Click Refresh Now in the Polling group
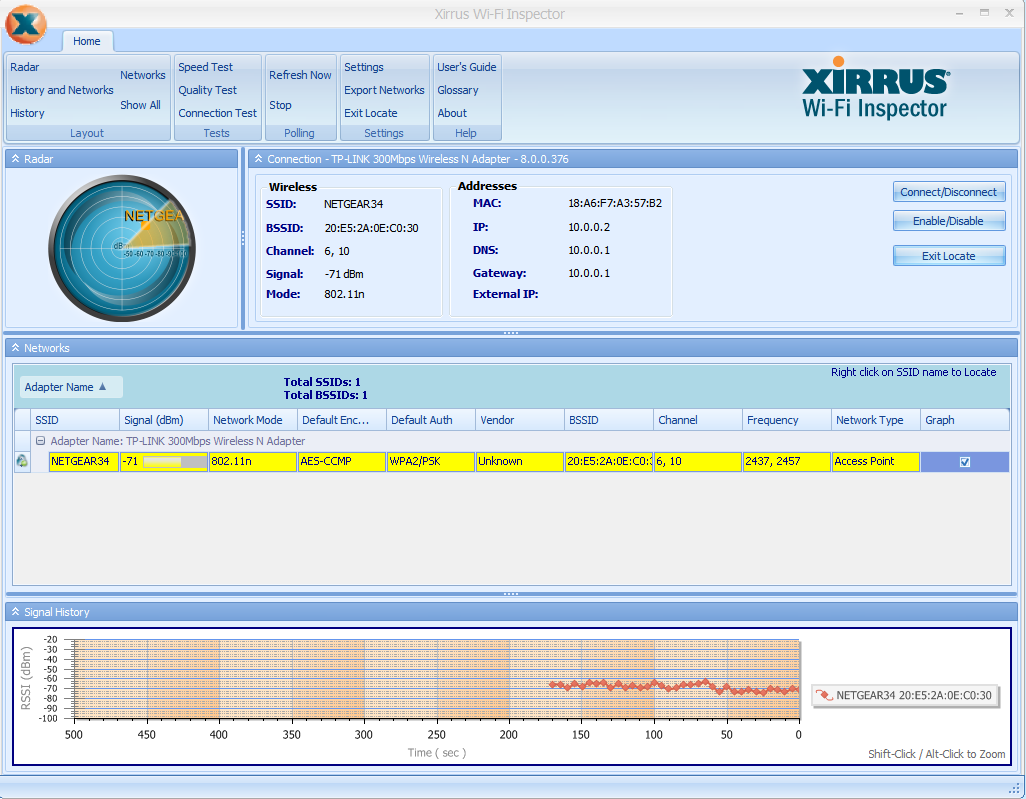The width and height of the screenshot is (1026, 799). [300, 75]
